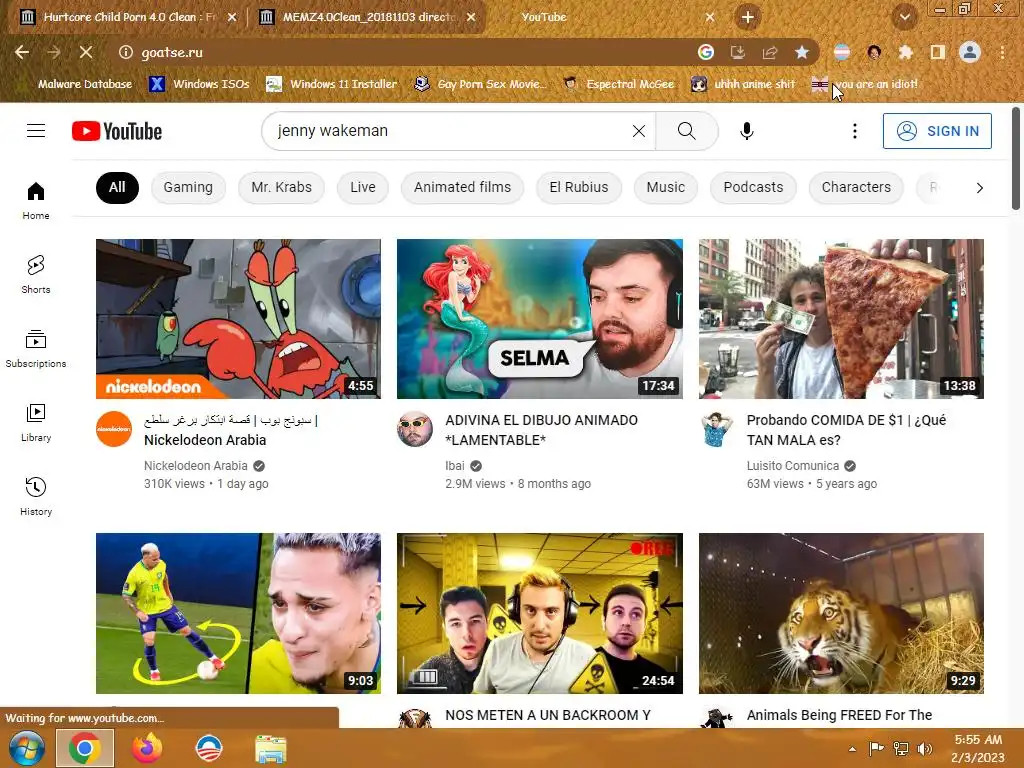Screen dimensions: 1024x768
Task: Open the Espectral McGee bookmark
Action: [x=618, y=84]
